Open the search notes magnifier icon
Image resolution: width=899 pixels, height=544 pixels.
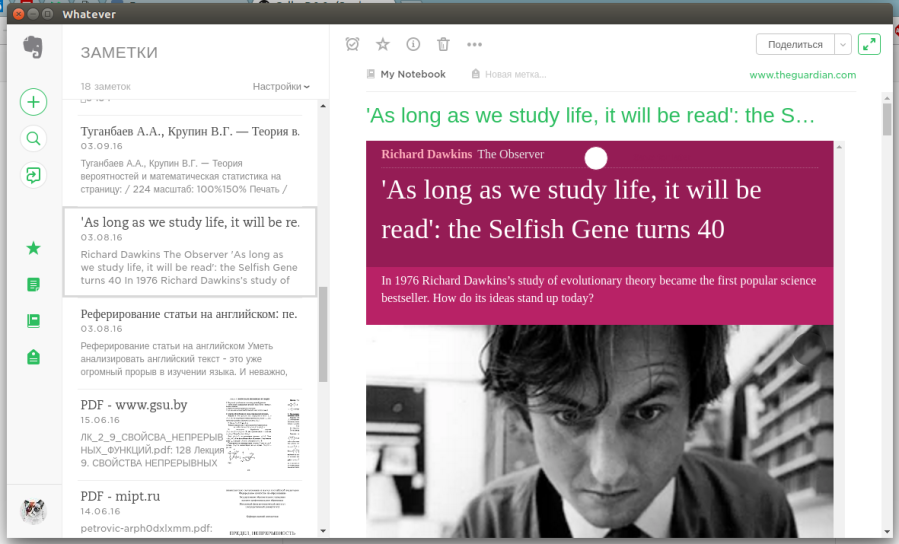click(x=33, y=139)
